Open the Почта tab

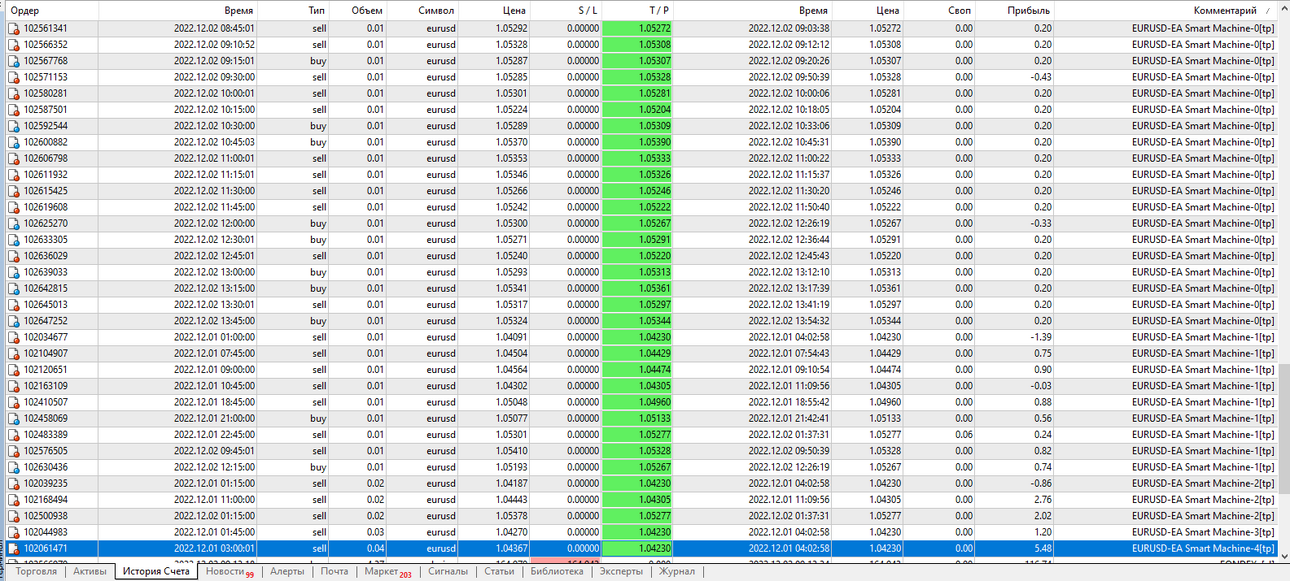[335, 572]
